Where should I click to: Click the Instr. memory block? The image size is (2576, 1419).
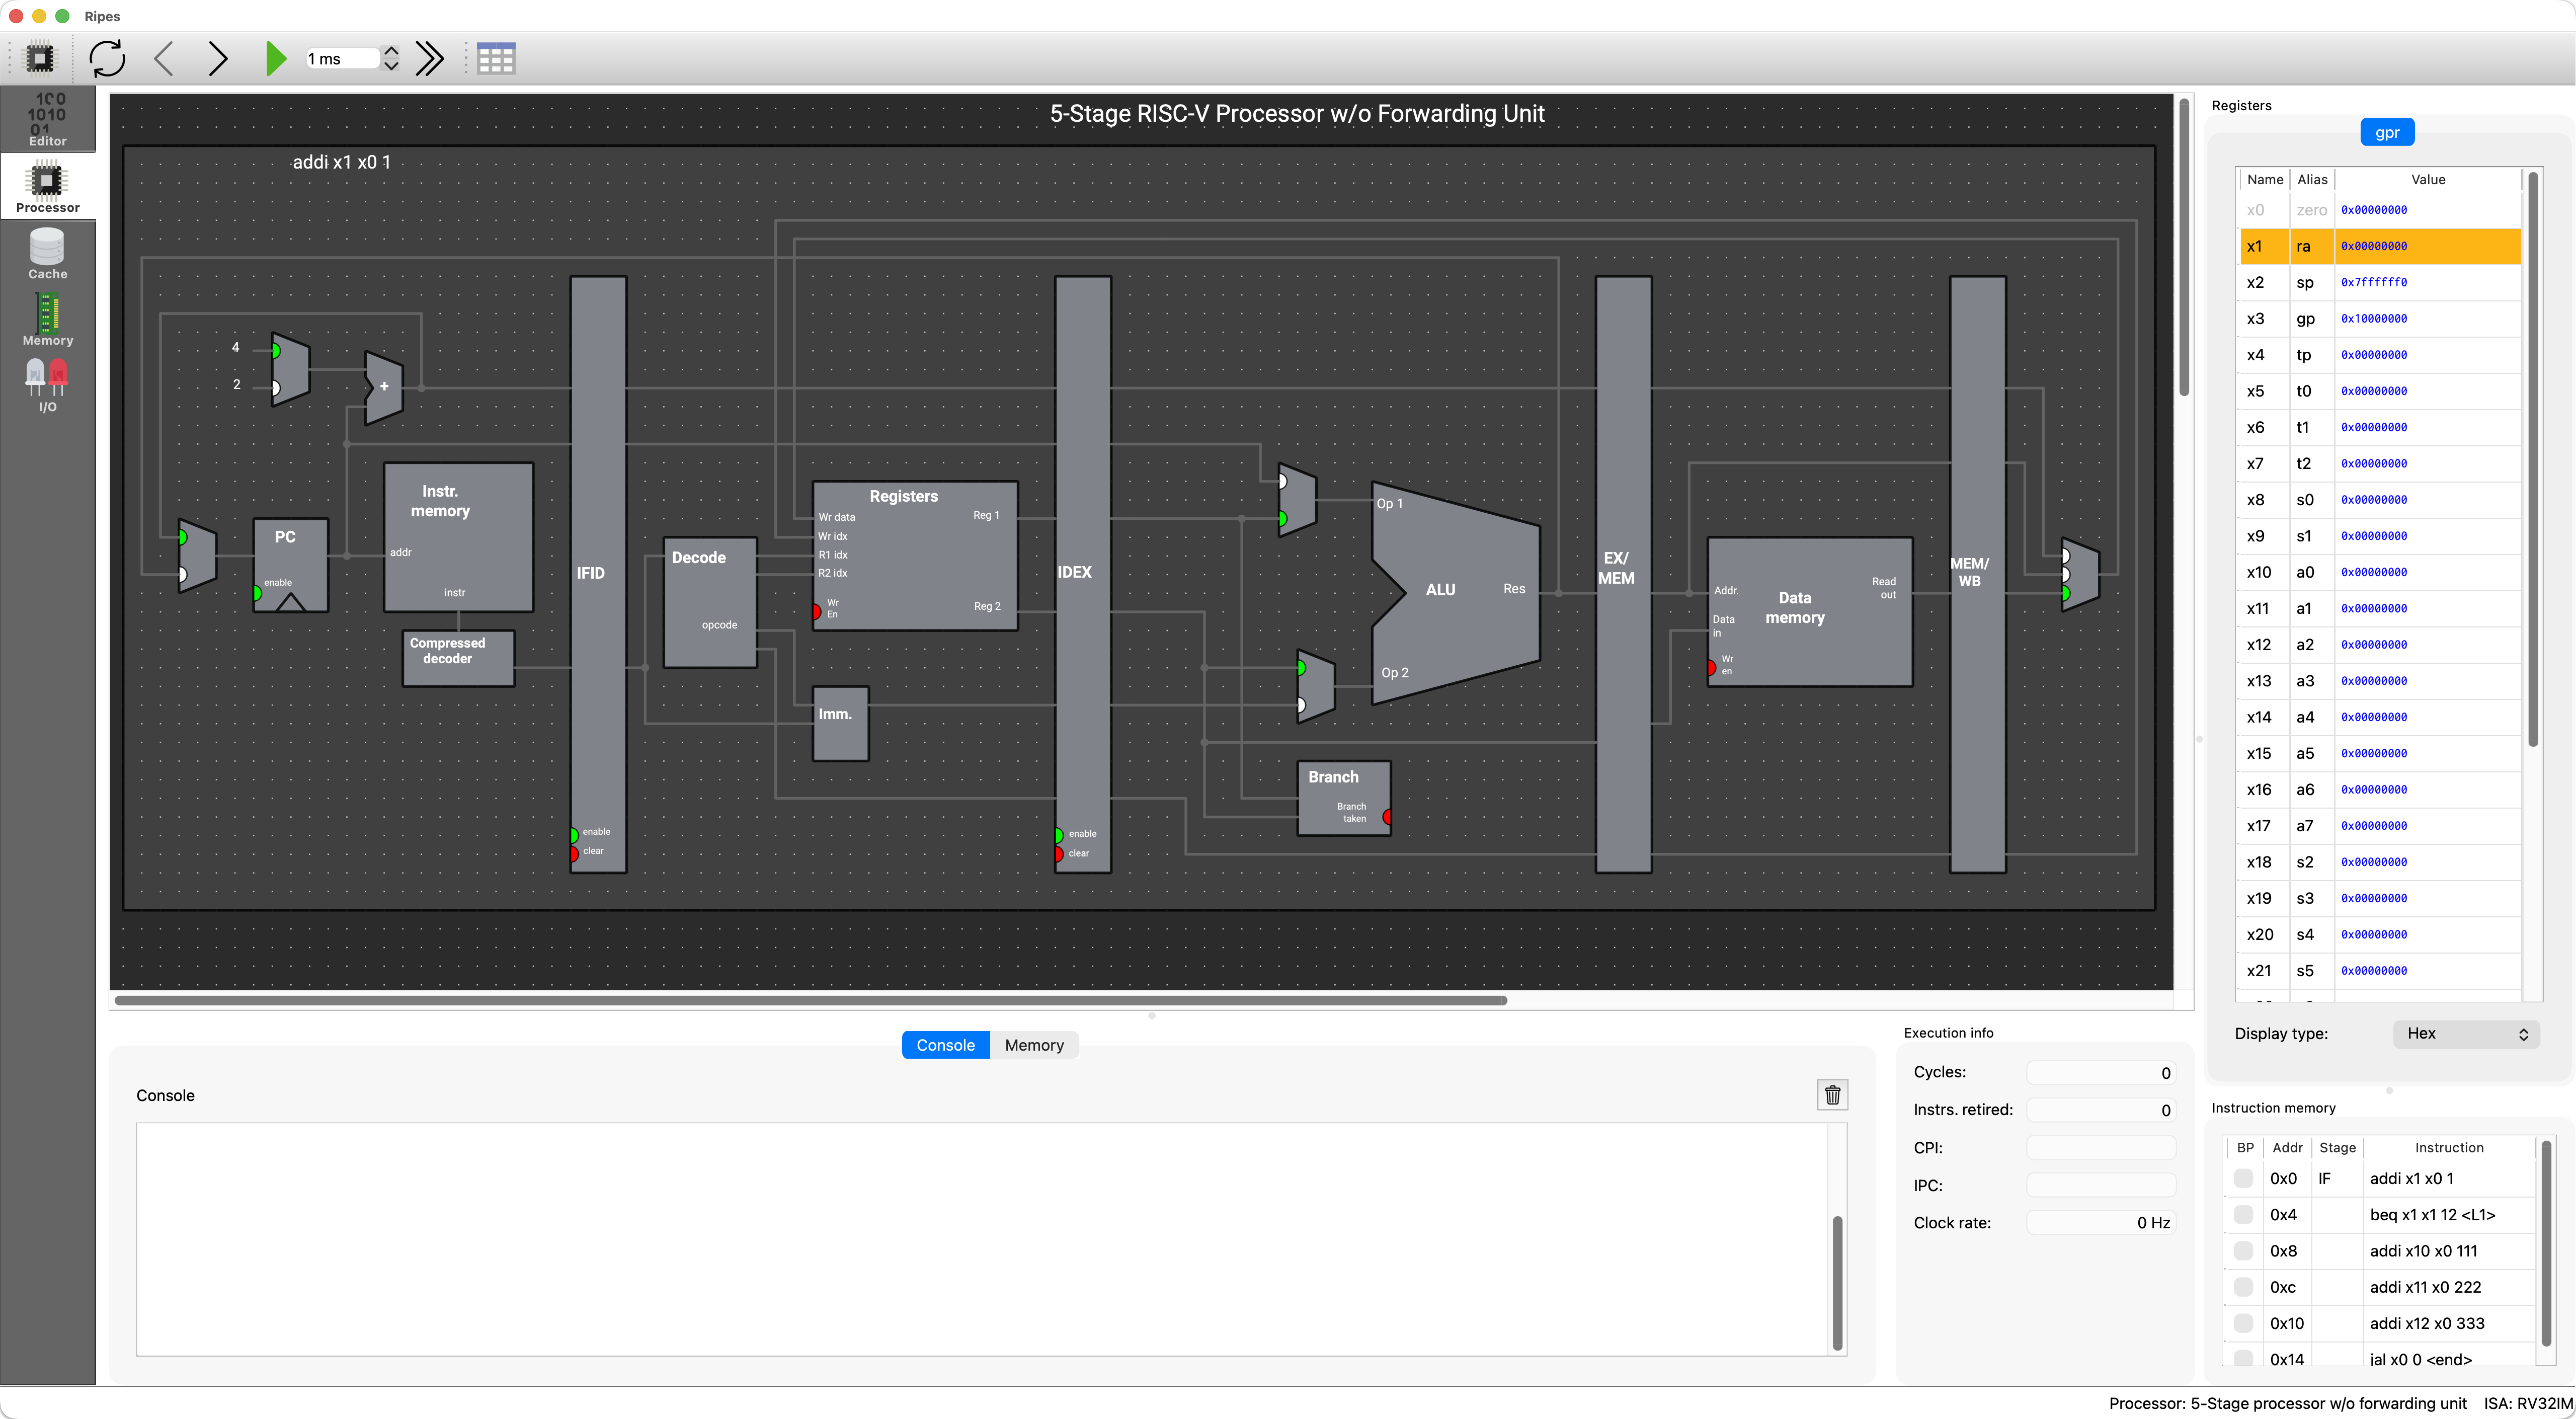[458, 537]
